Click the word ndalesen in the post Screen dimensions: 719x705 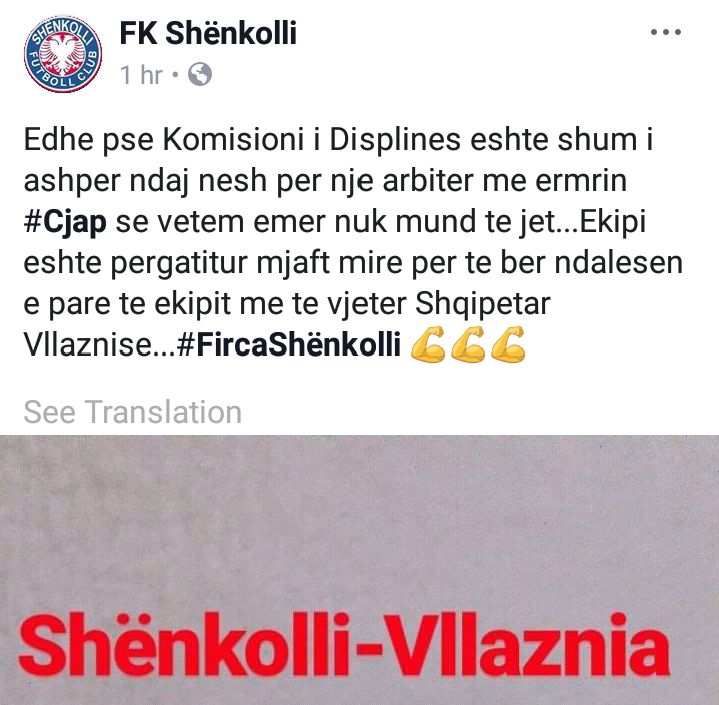pyautogui.click(x=619, y=263)
